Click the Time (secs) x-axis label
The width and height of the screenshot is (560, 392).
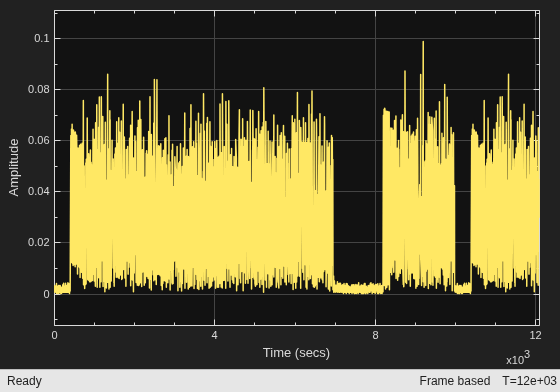pyautogui.click(x=296, y=353)
